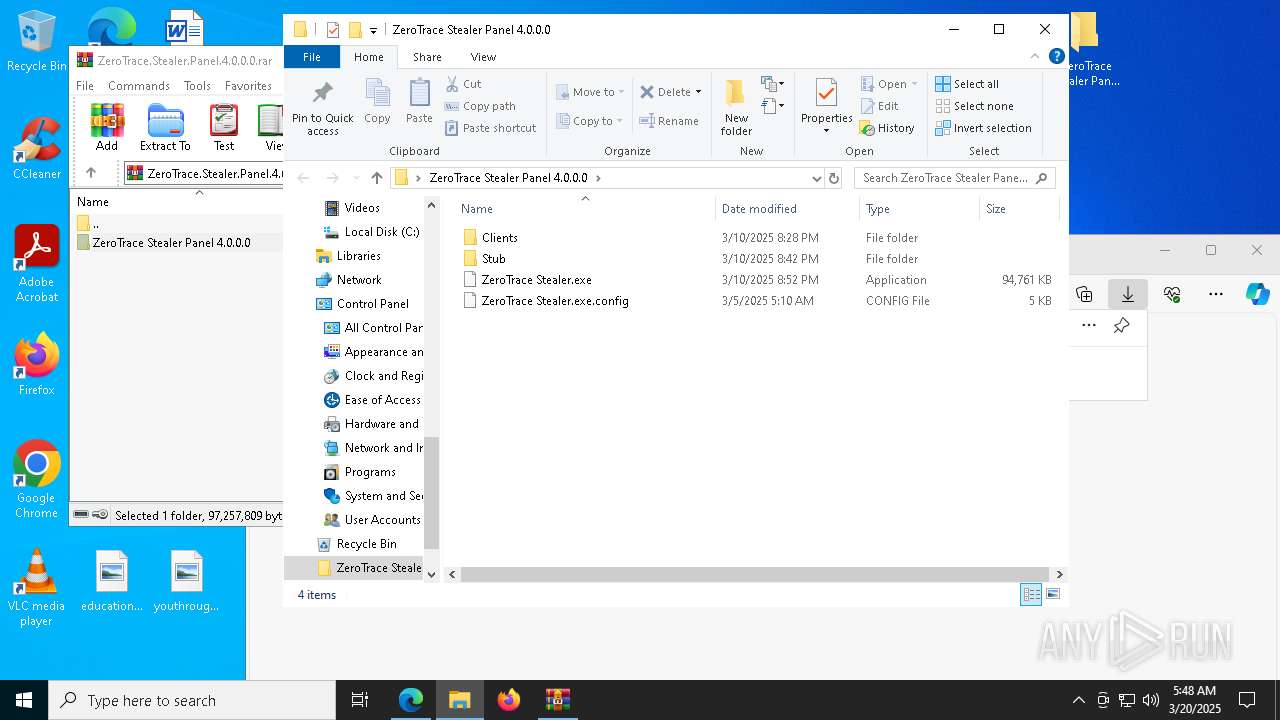Open WinRAR Tools menu
The image size is (1280, 720).
(x=197, y=86)
